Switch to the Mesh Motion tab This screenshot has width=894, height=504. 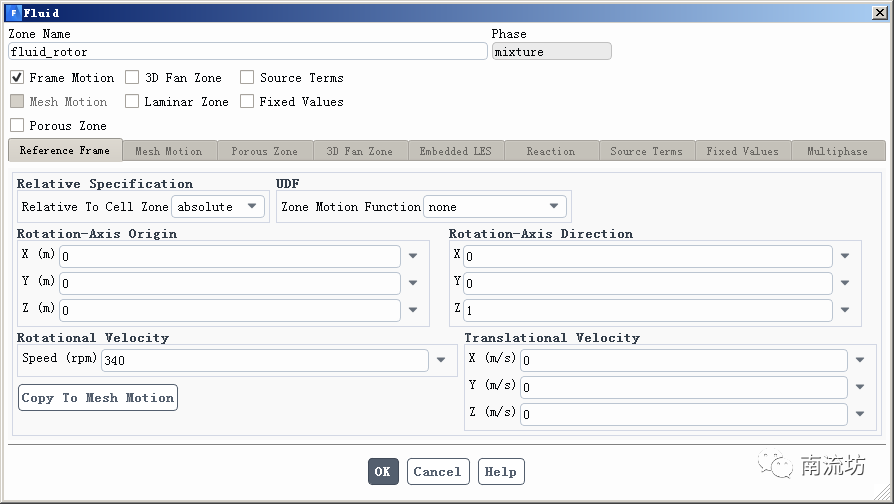(x=168, y=151)
